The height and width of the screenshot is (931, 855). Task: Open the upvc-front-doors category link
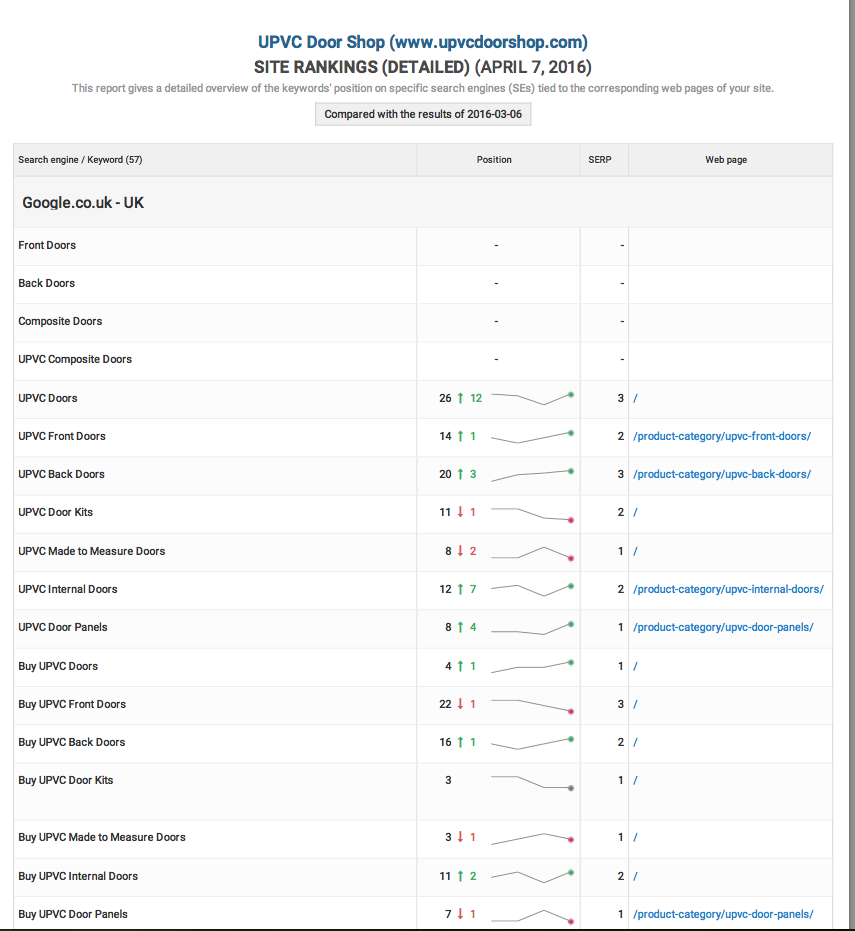pos(722,436)
